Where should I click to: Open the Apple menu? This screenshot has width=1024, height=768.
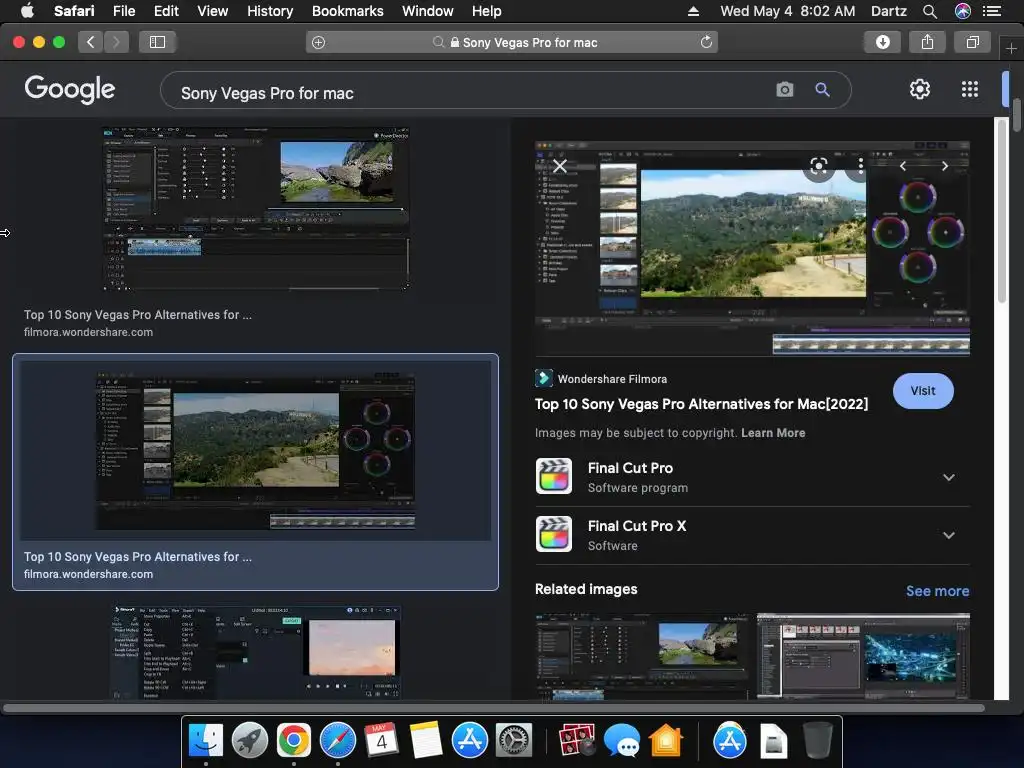tap(27, 11)
